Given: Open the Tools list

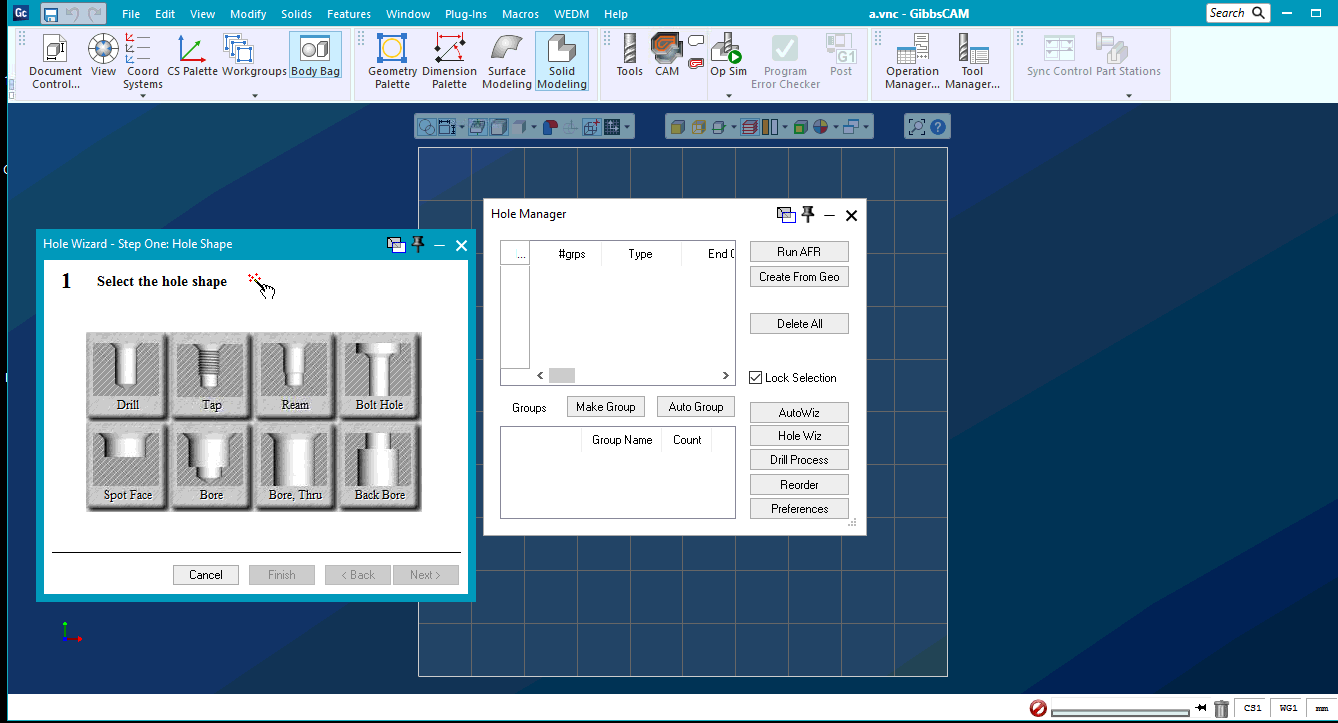Looking at the screenshot, I should 630,56.
